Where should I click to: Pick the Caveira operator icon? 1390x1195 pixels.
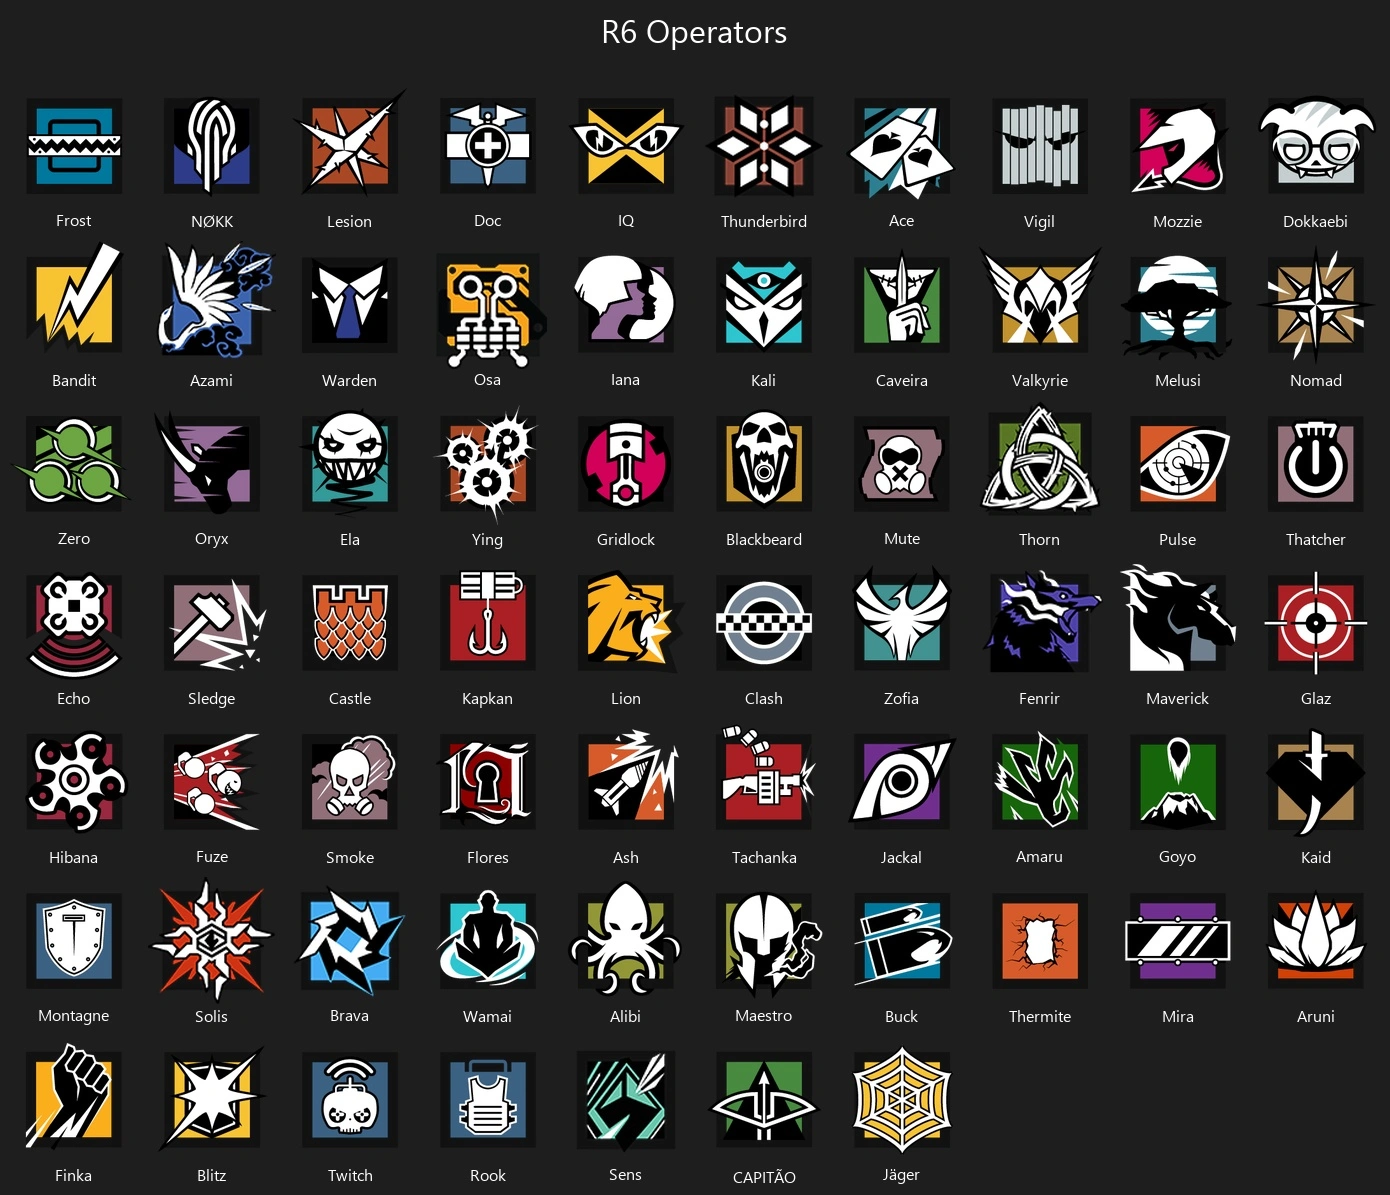(x=902, y=304)
